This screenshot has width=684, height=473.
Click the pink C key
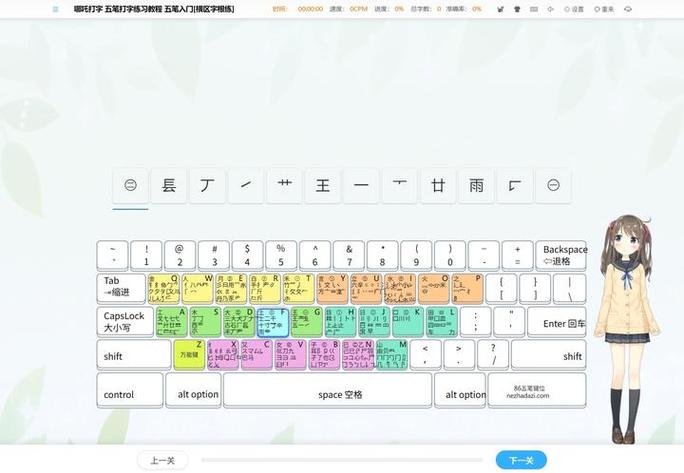pyautogui.click(x=256, y=355)
